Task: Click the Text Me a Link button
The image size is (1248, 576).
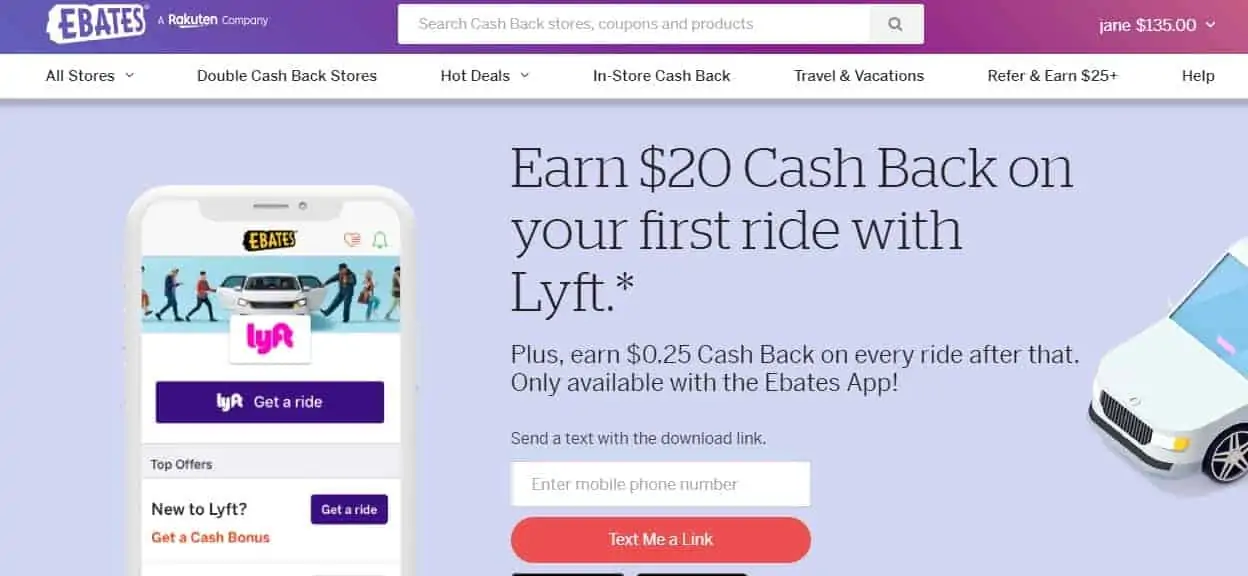Action: [x=661, y=539]
